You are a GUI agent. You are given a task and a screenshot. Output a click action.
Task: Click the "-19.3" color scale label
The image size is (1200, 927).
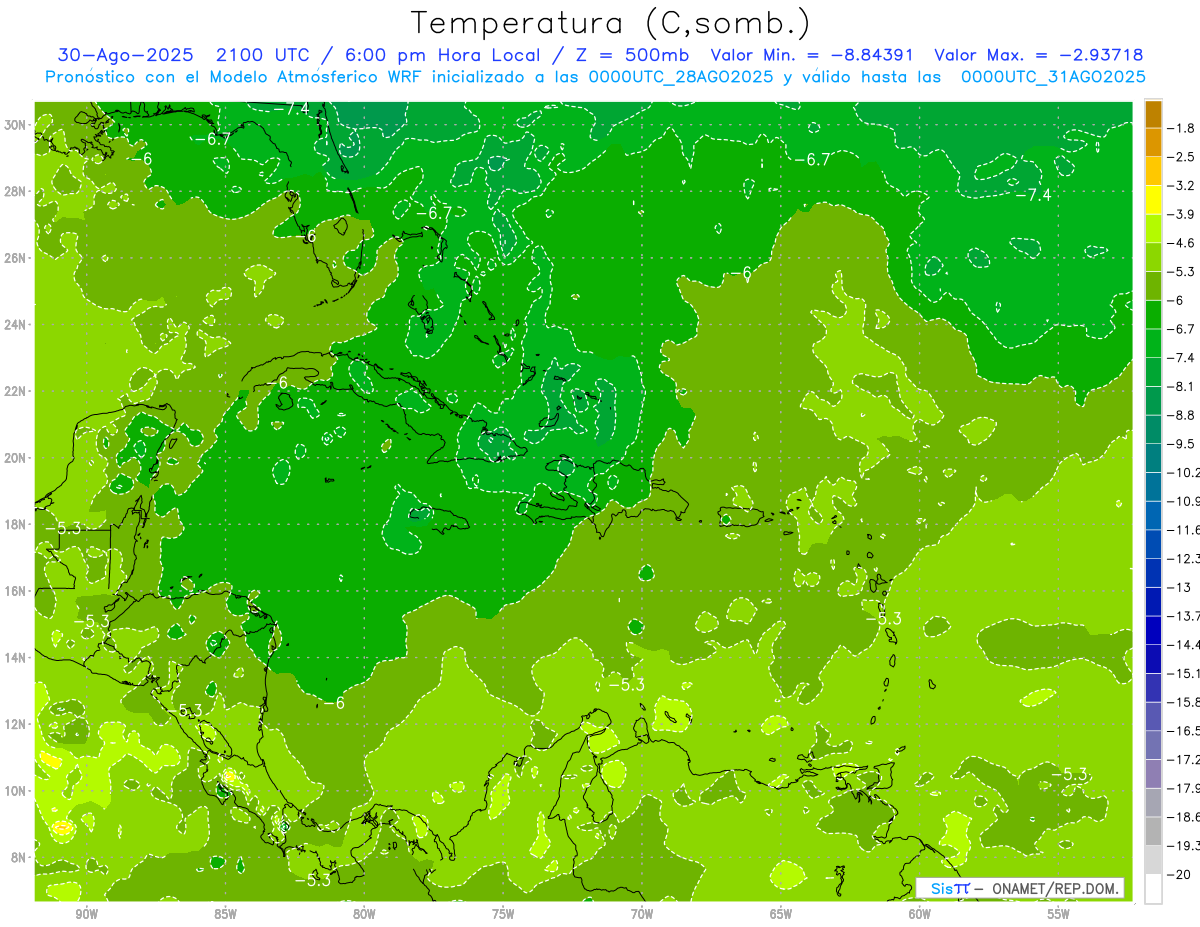tap(1184, 846)
